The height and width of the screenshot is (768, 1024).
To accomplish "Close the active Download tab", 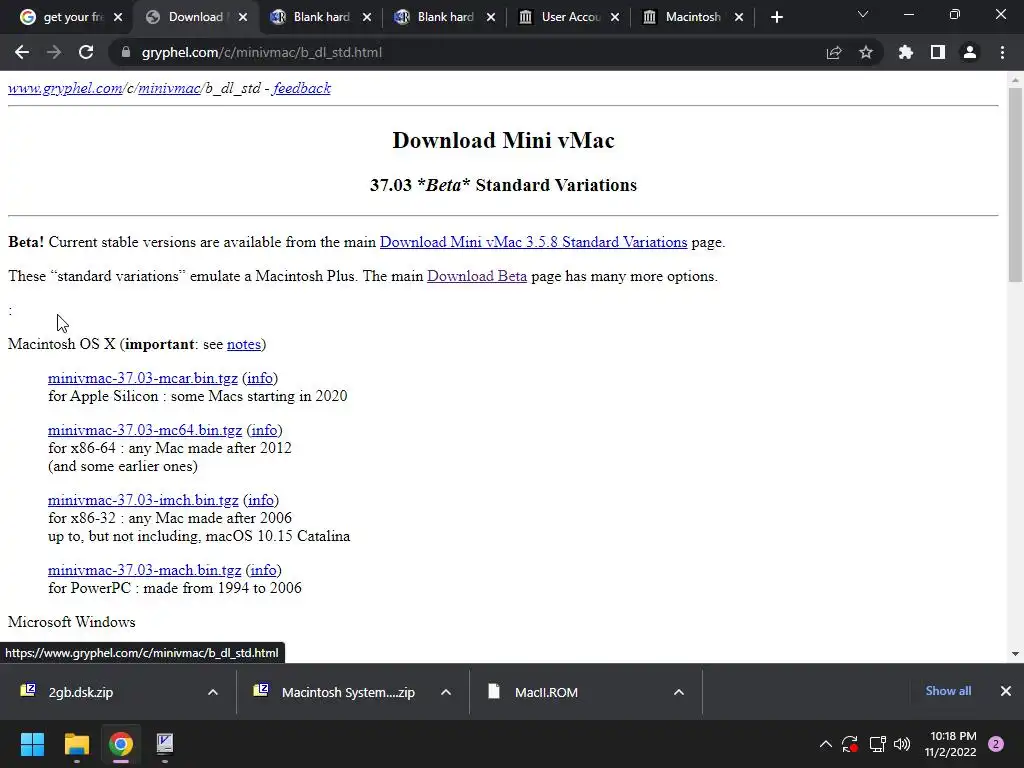I will point(243,17).
